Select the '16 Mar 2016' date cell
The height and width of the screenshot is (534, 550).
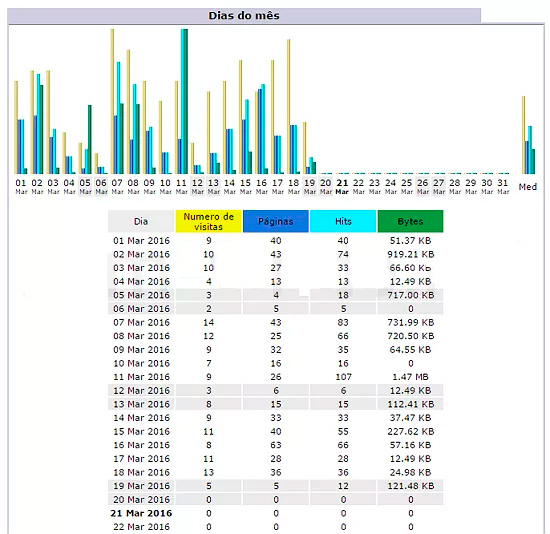(x=141, y=445)
